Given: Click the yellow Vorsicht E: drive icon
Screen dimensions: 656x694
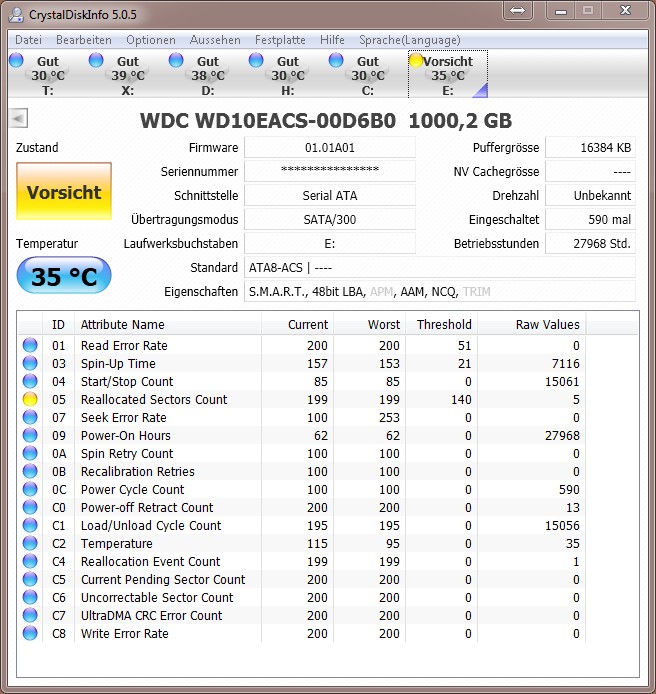Looking at the screenshot, I should tap(416, 60).
